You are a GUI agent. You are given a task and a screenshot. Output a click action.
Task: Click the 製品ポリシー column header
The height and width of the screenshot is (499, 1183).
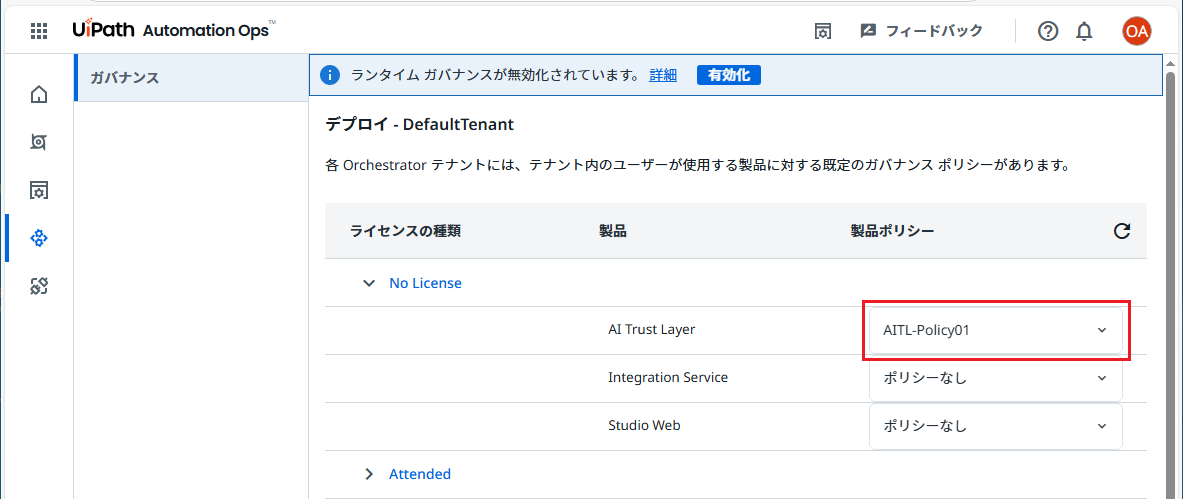point(893,231)
